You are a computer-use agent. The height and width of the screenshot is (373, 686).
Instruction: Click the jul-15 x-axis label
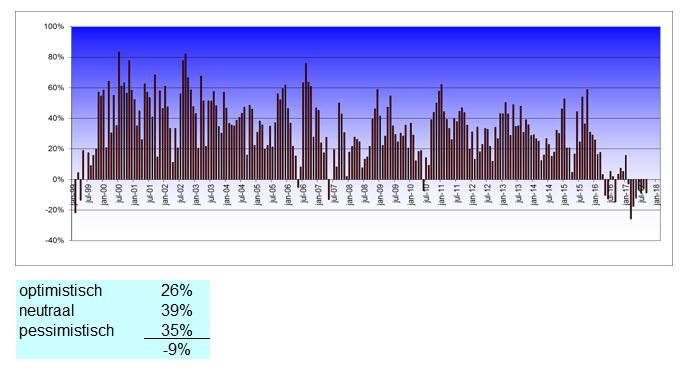pos(580,194)
